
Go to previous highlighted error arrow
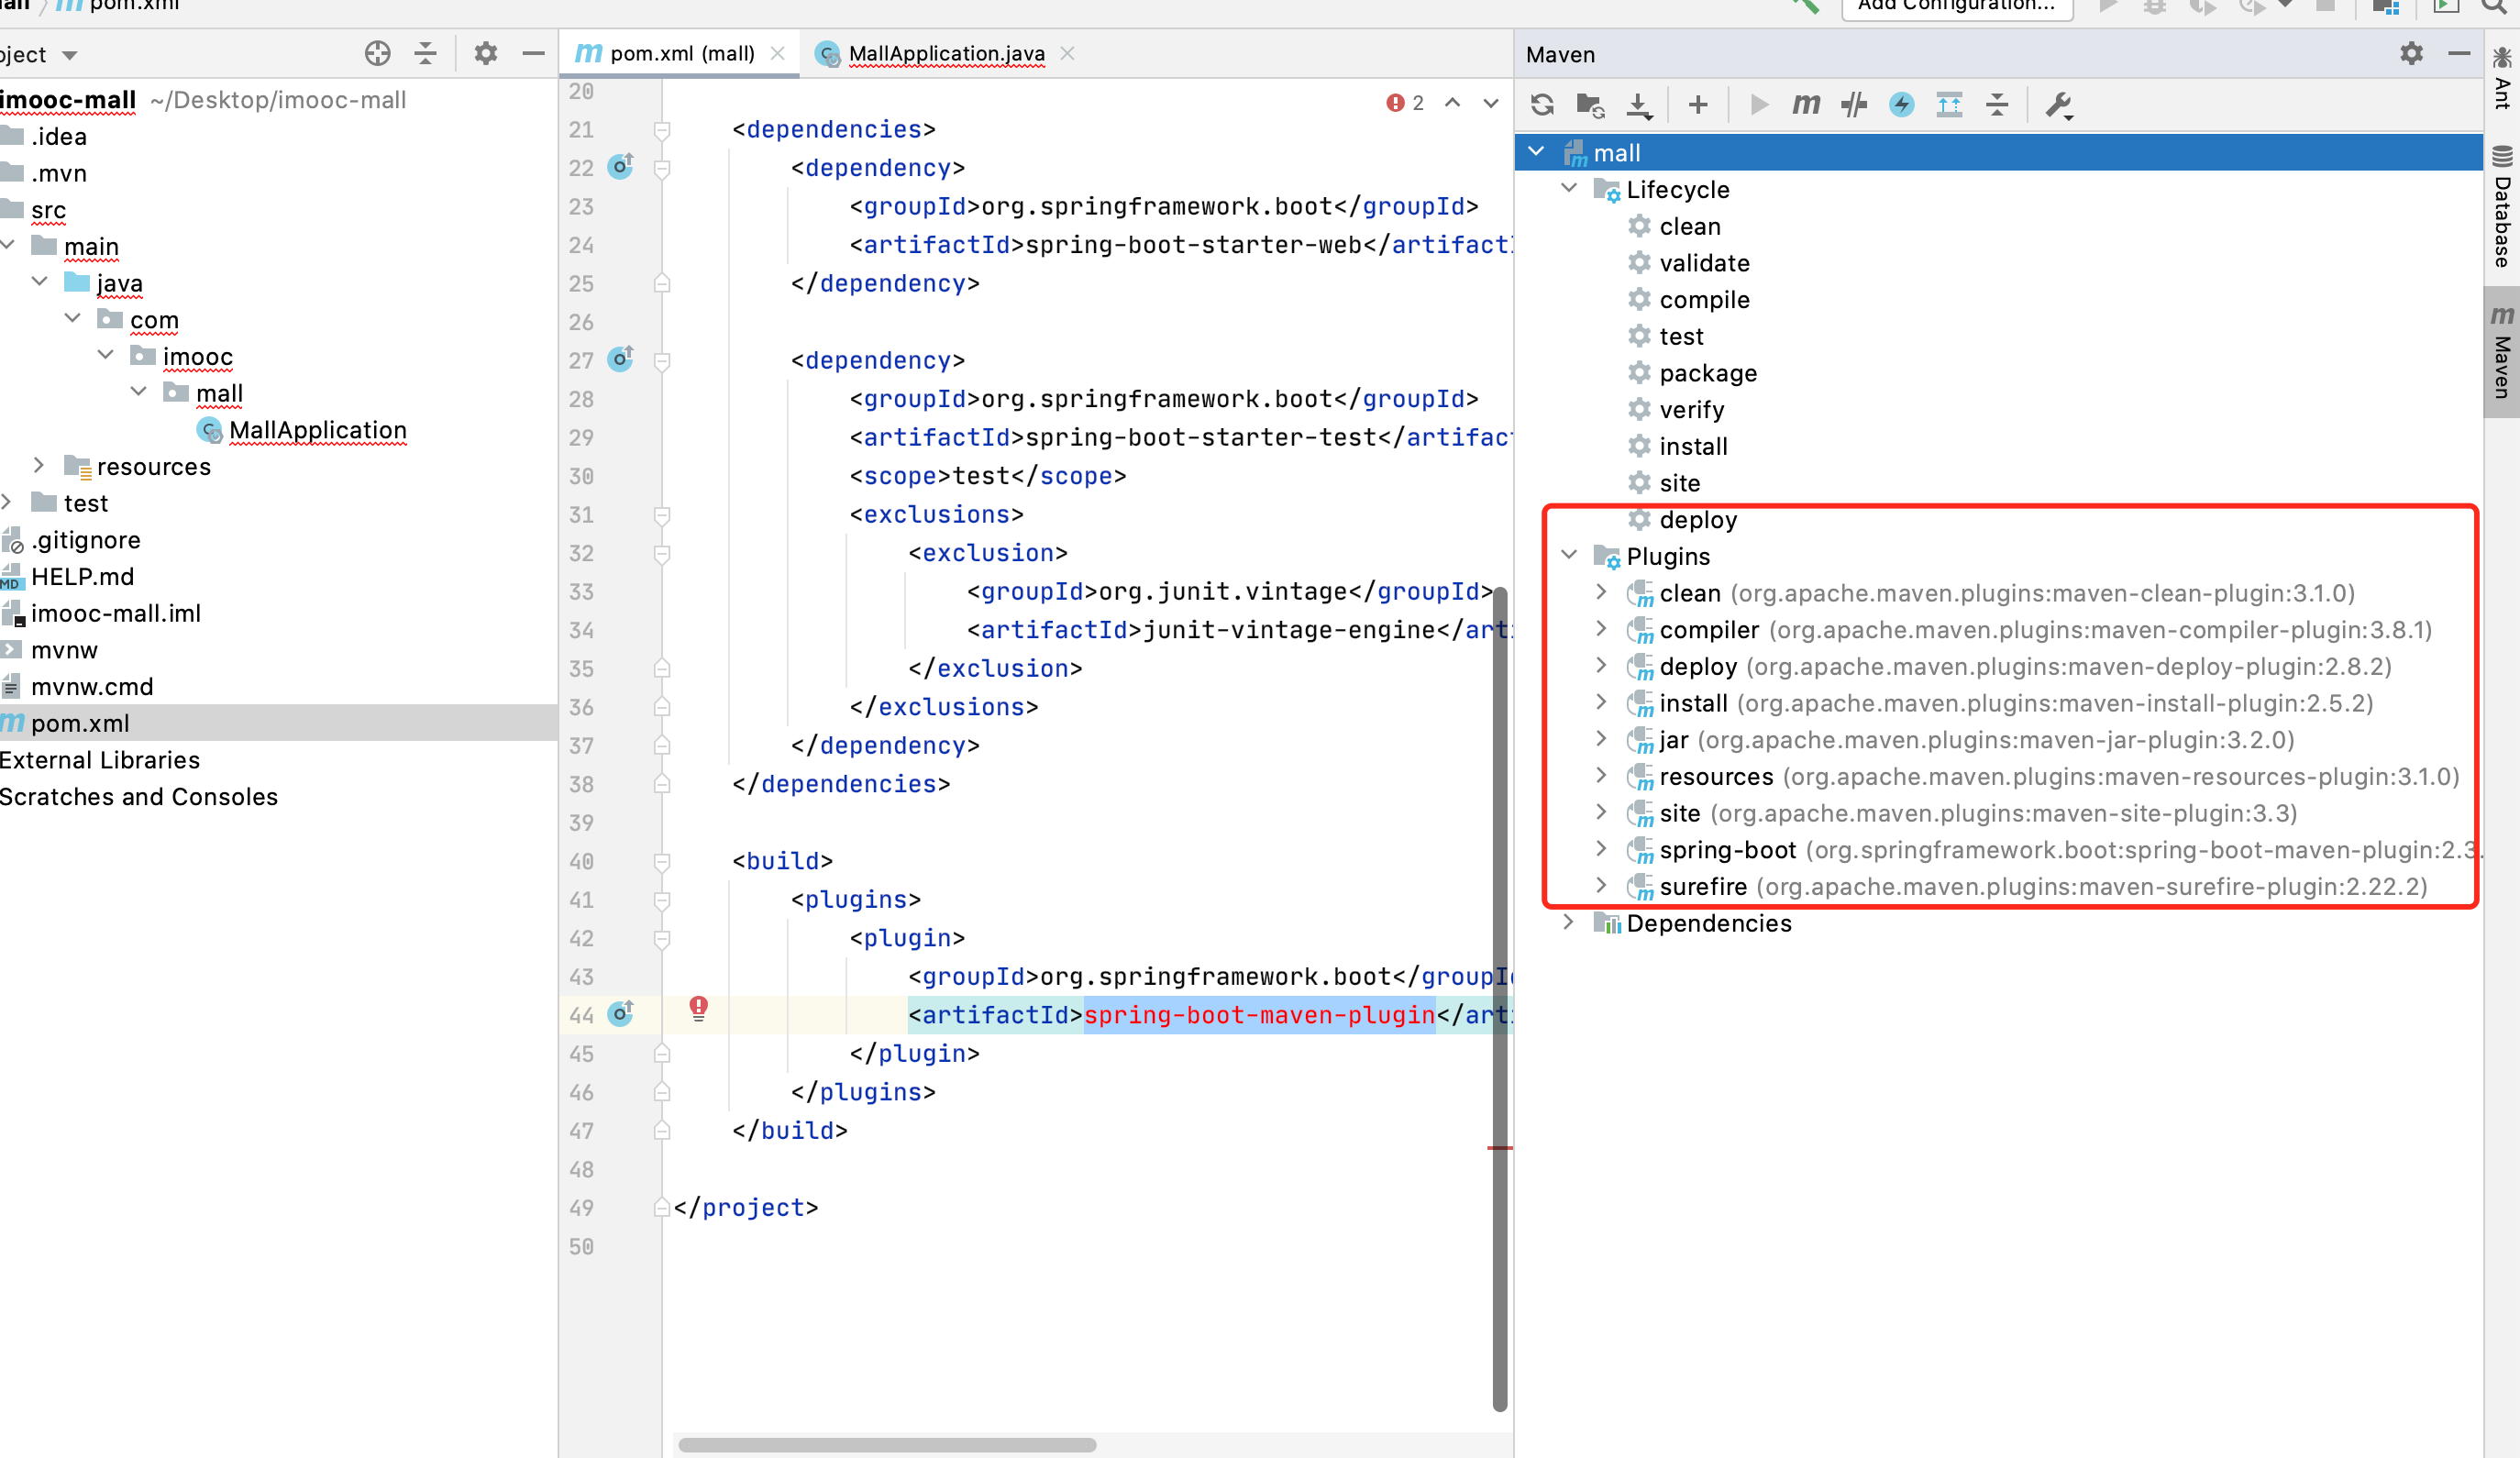pyautogui.click(x=1453, y=103)
